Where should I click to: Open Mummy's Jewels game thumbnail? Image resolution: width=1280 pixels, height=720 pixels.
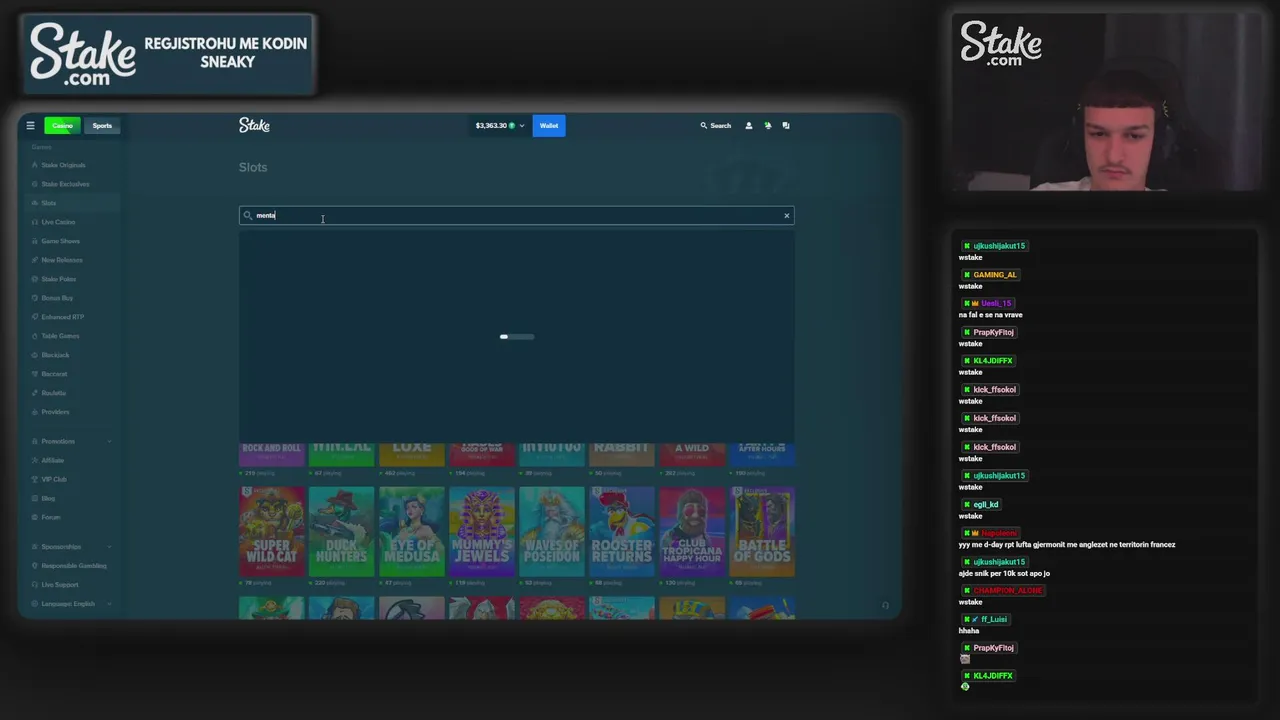point(482,532)
